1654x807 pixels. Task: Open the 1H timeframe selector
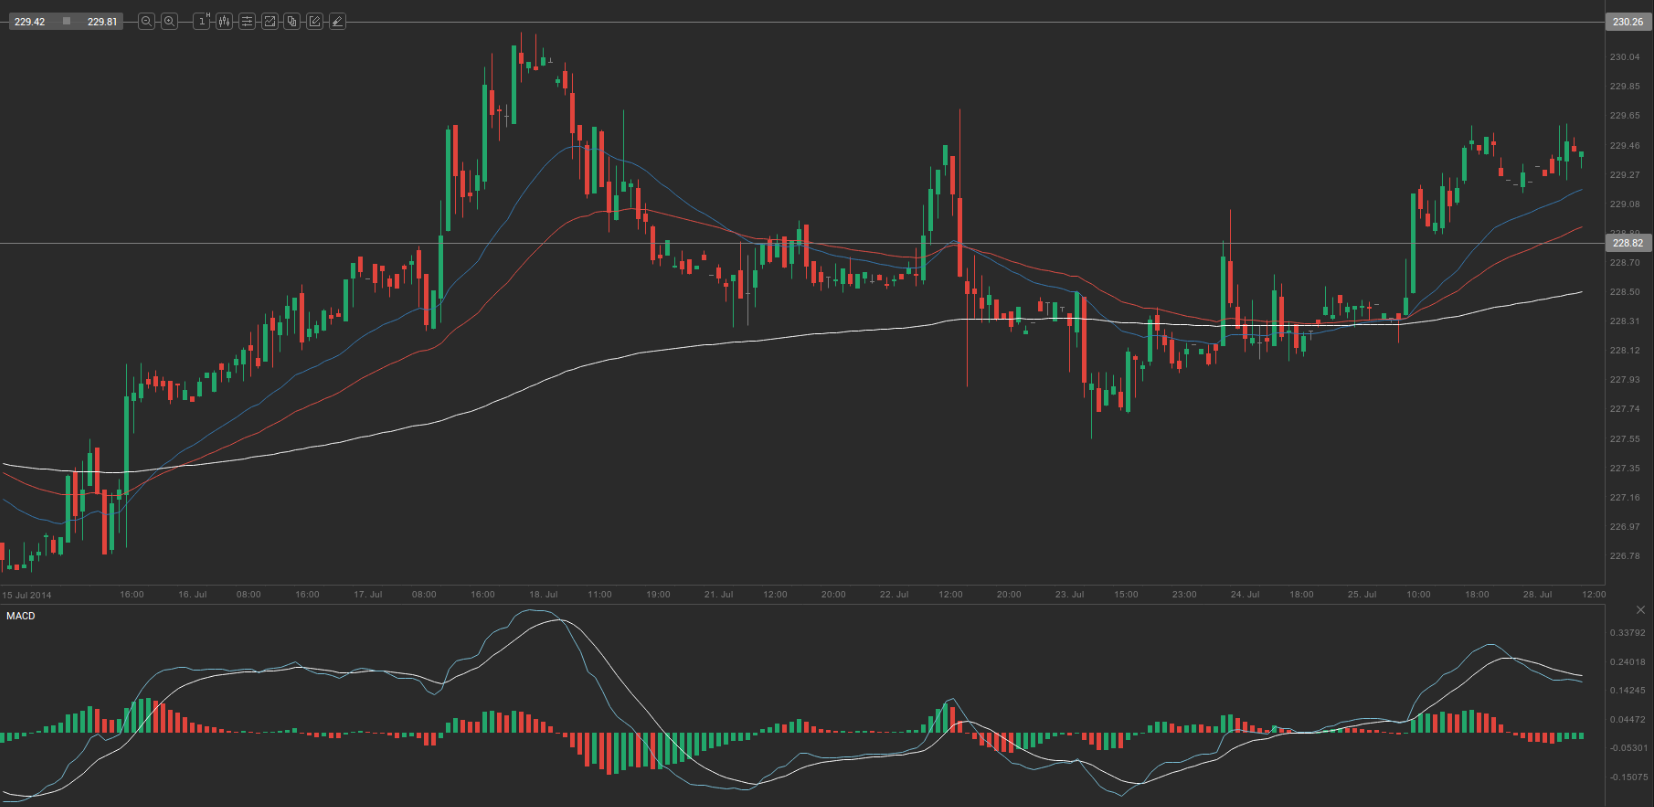tap(202, 21)
